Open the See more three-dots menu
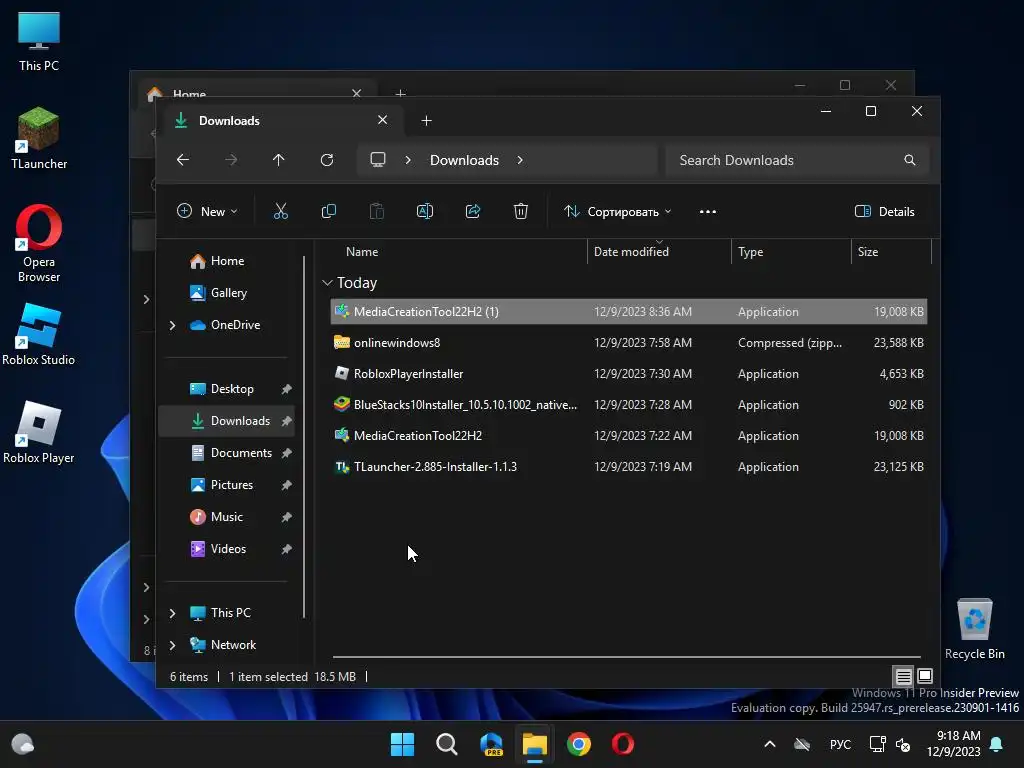 708,211
